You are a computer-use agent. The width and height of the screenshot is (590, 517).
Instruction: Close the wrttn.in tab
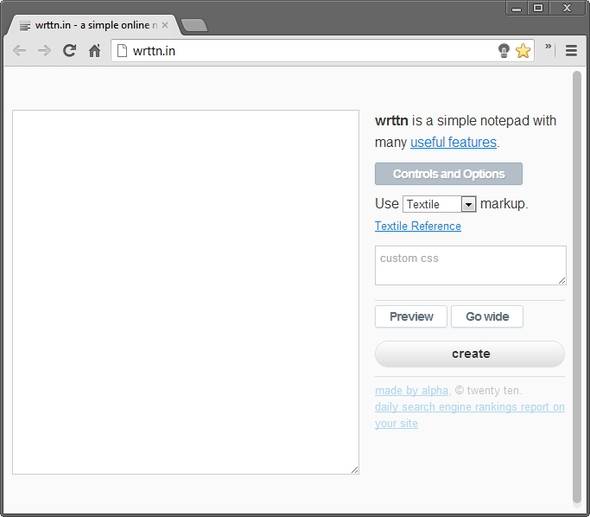(165, 25)
